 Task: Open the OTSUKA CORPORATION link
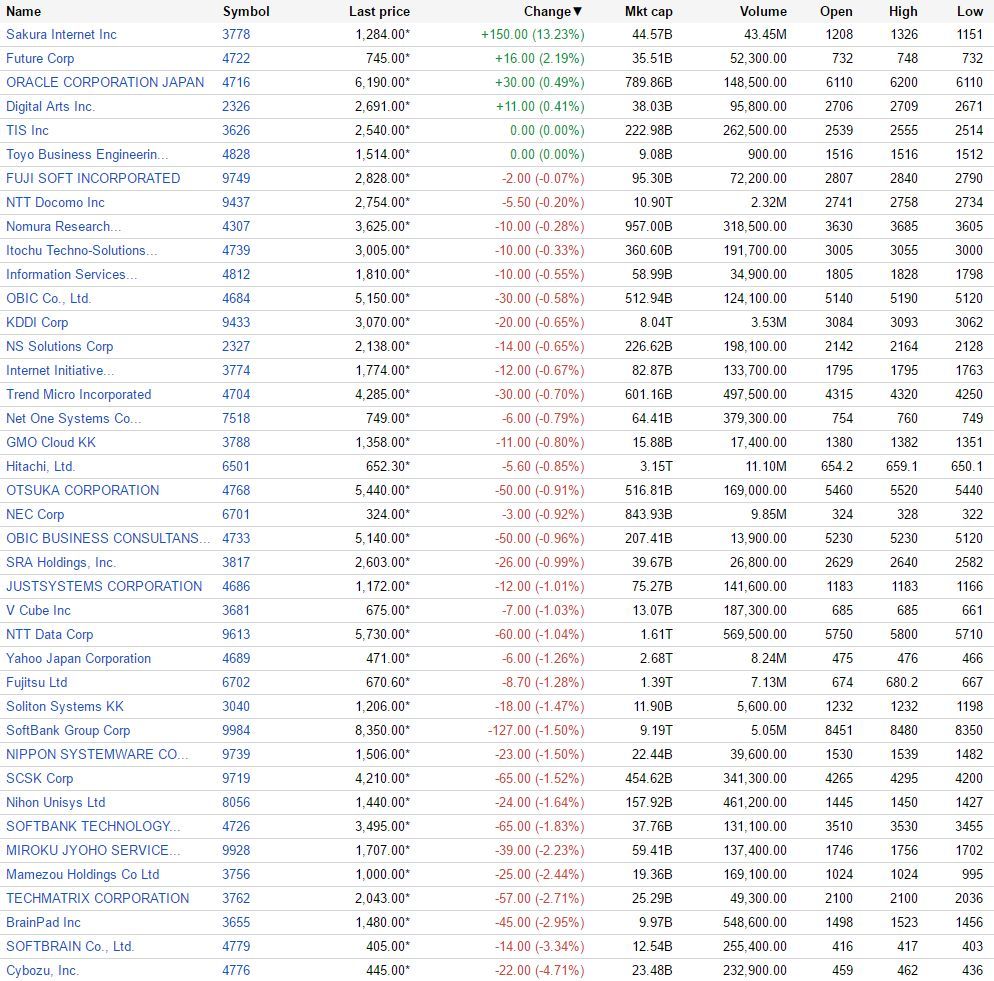82,490
